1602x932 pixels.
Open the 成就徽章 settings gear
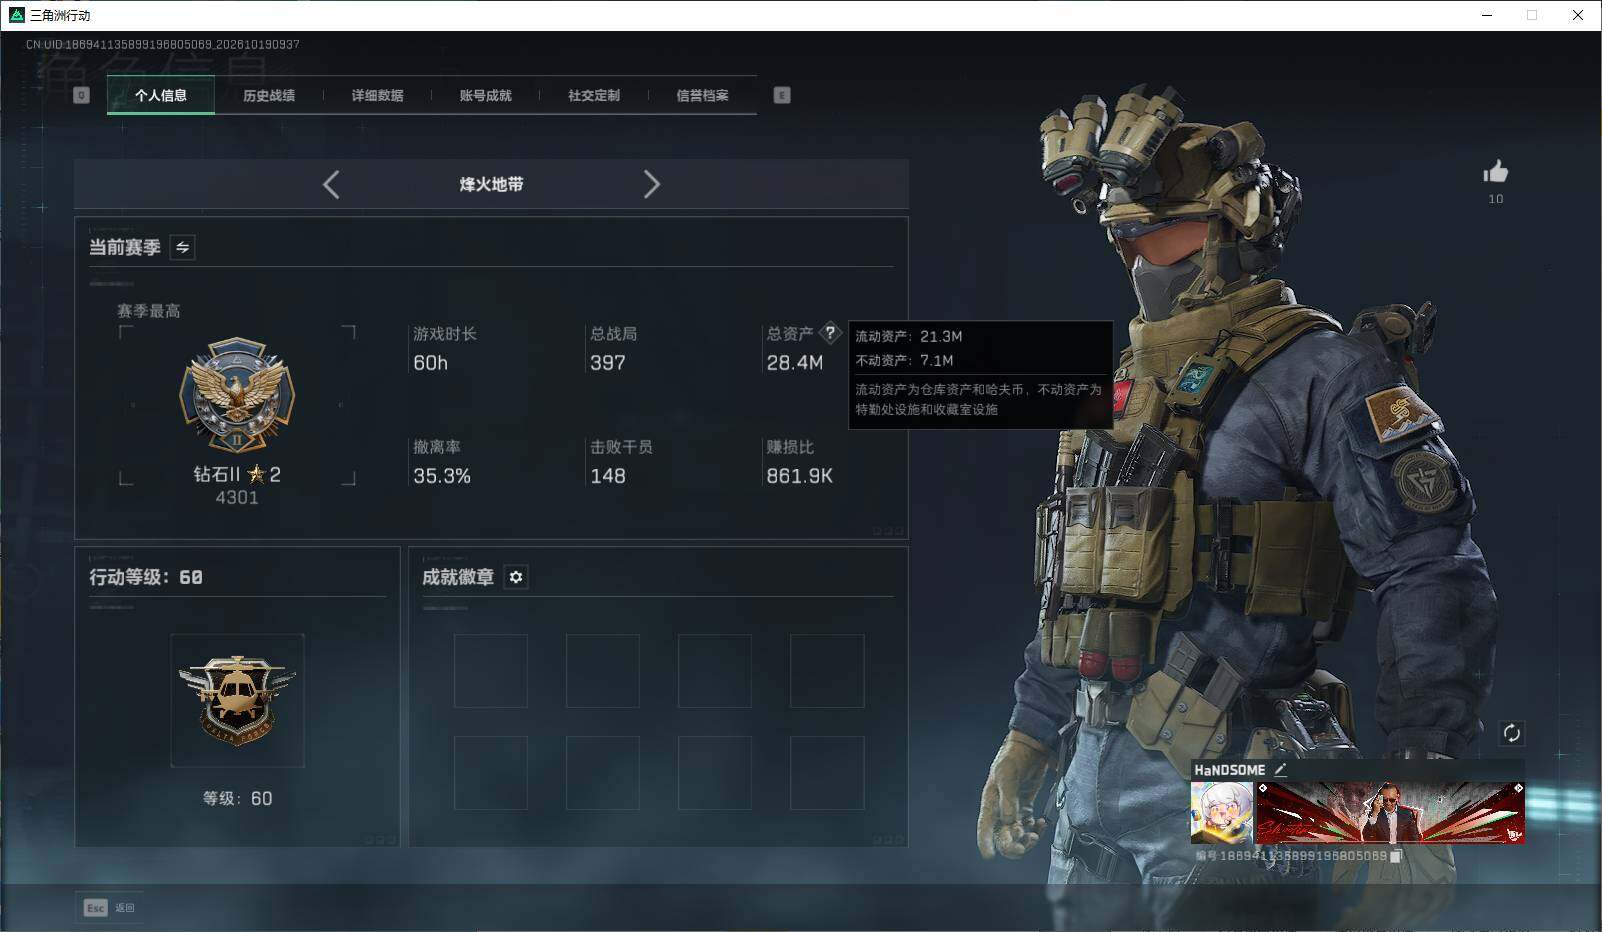[516, 577]
